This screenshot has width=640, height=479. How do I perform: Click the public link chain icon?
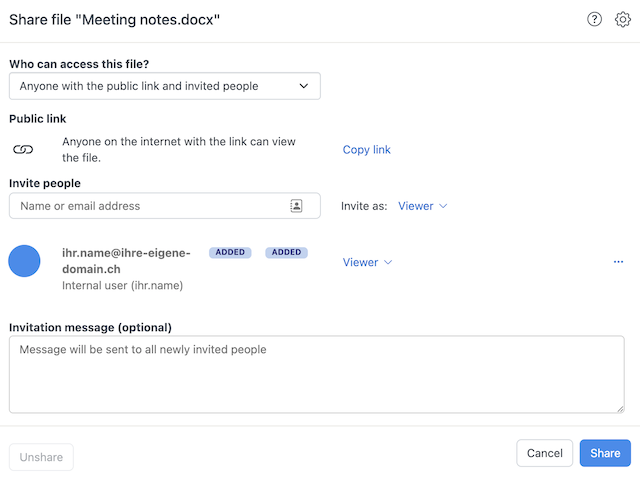coord(23,150)
